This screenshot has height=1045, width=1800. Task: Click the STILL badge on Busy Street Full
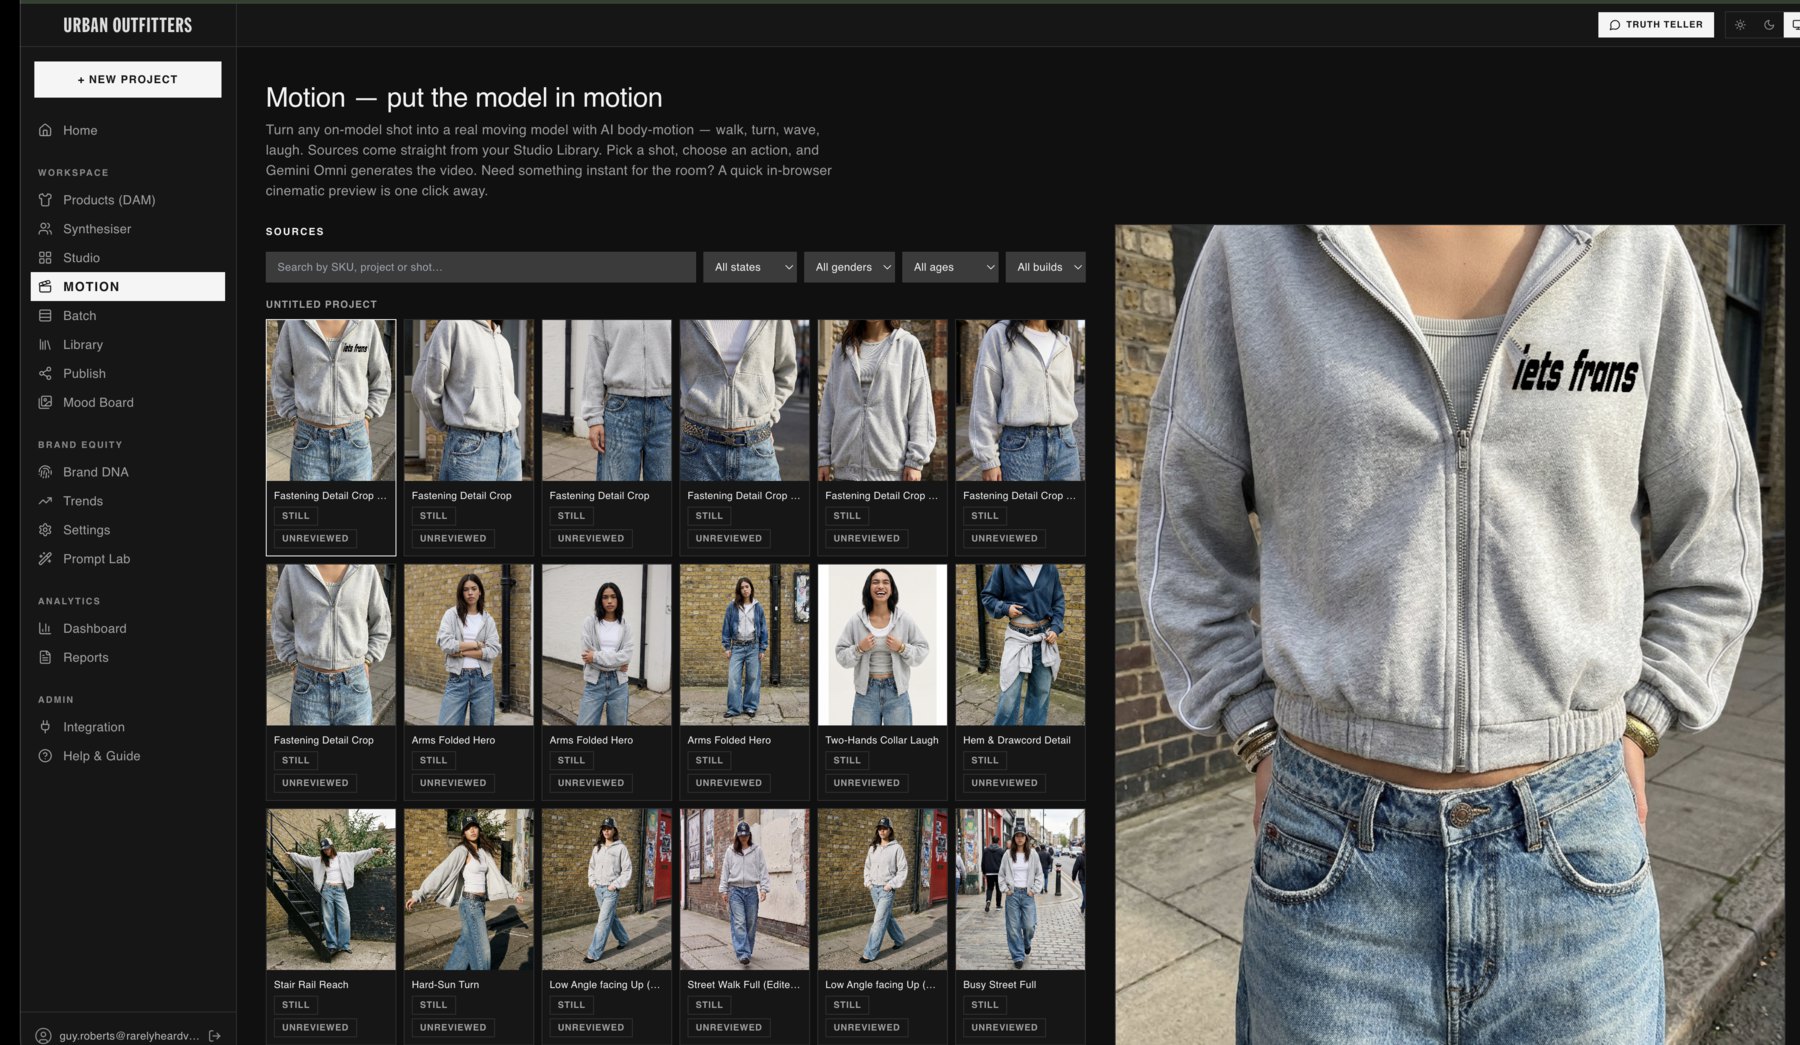pyautogui.click(x=985, y=1005)
